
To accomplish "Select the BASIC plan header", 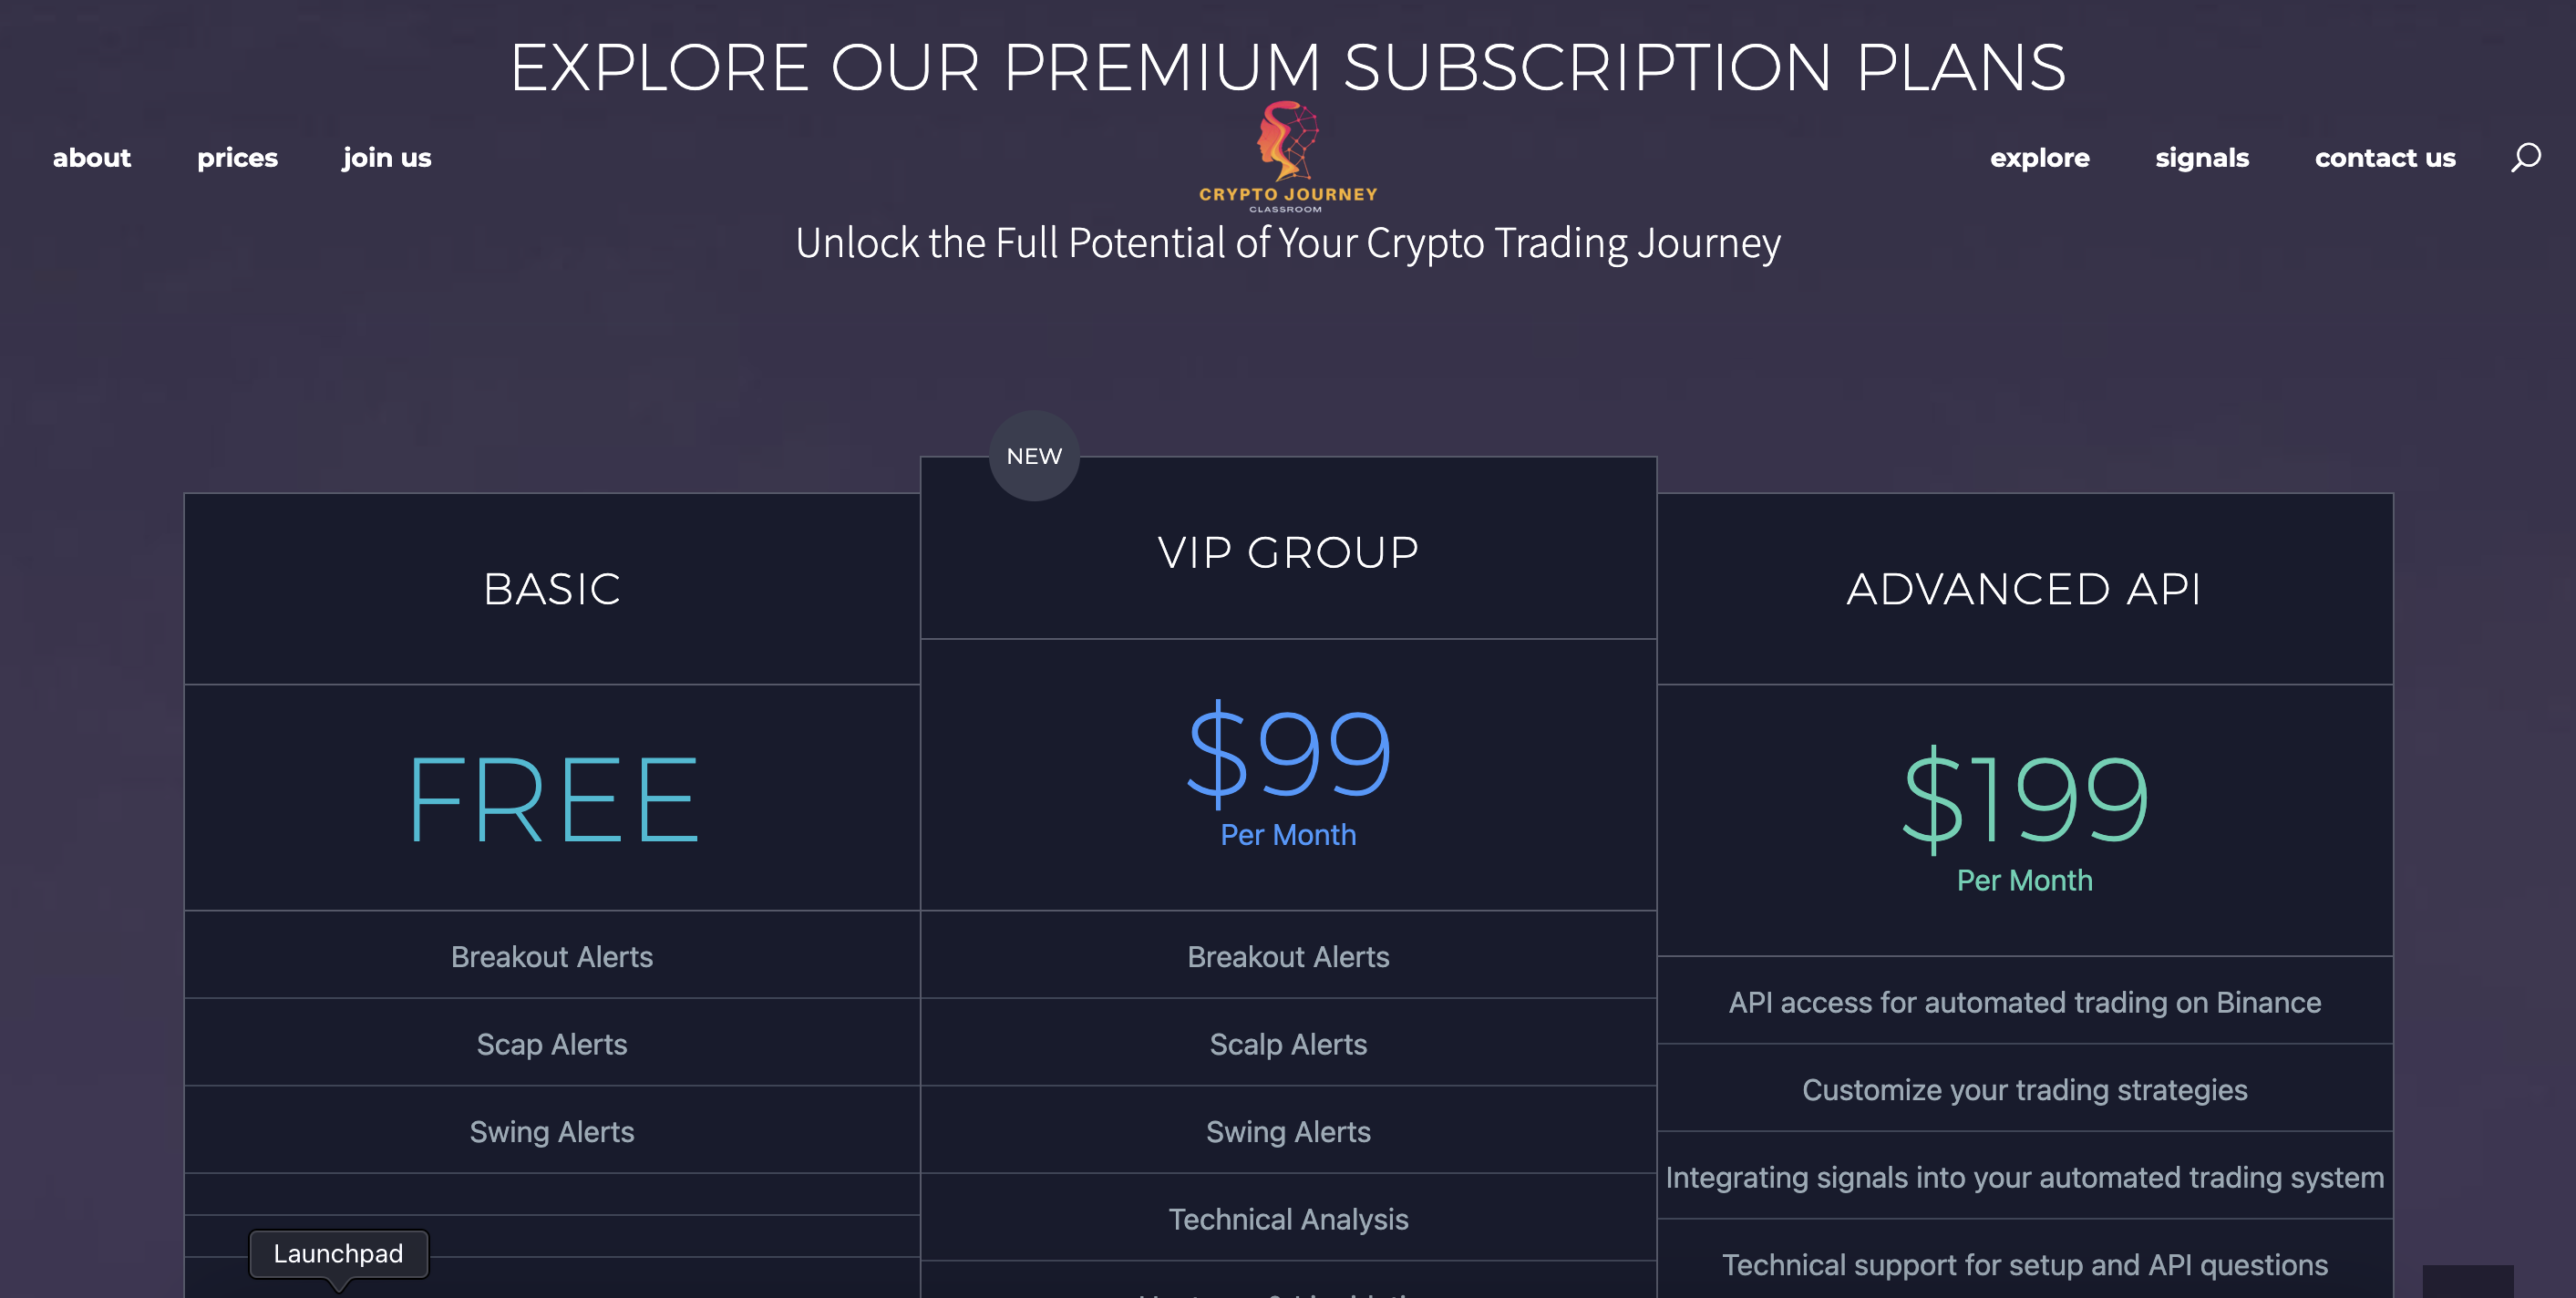I will coord(552,589).
